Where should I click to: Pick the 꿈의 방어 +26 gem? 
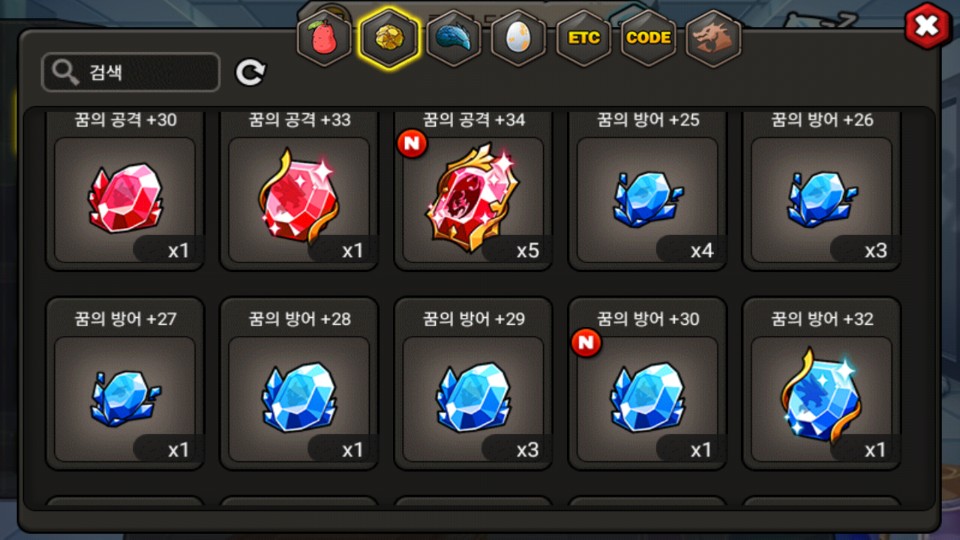(821, 190)
